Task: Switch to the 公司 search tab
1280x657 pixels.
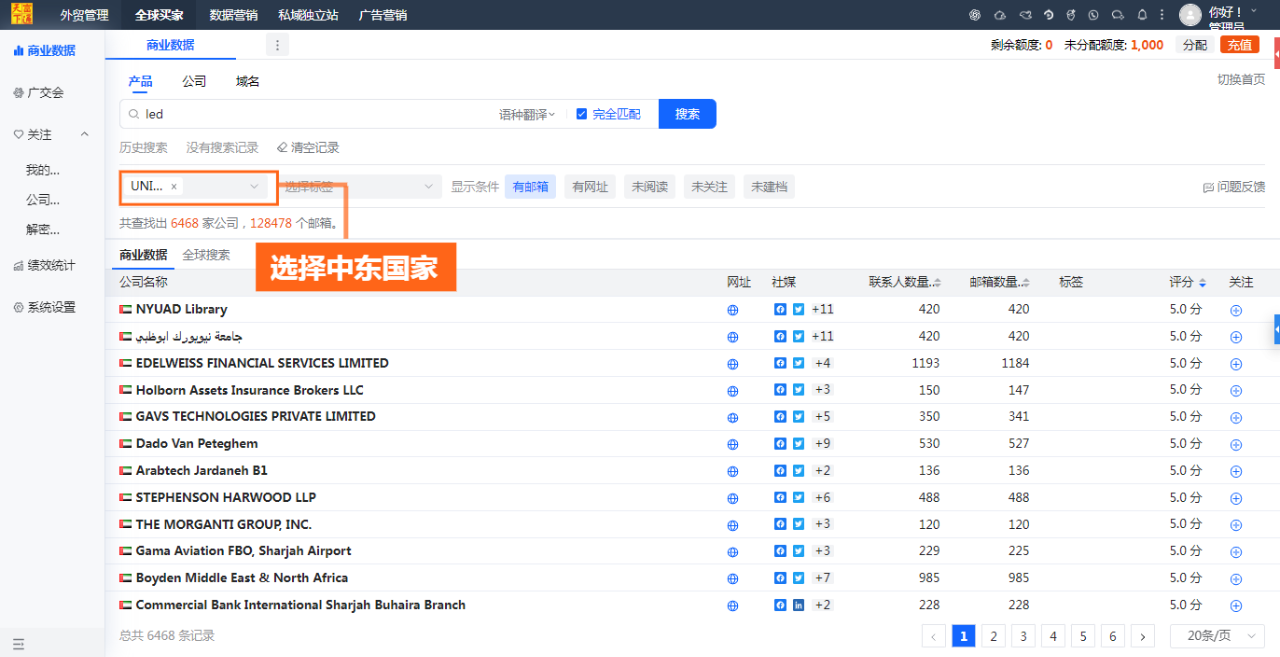Action: 194,82
